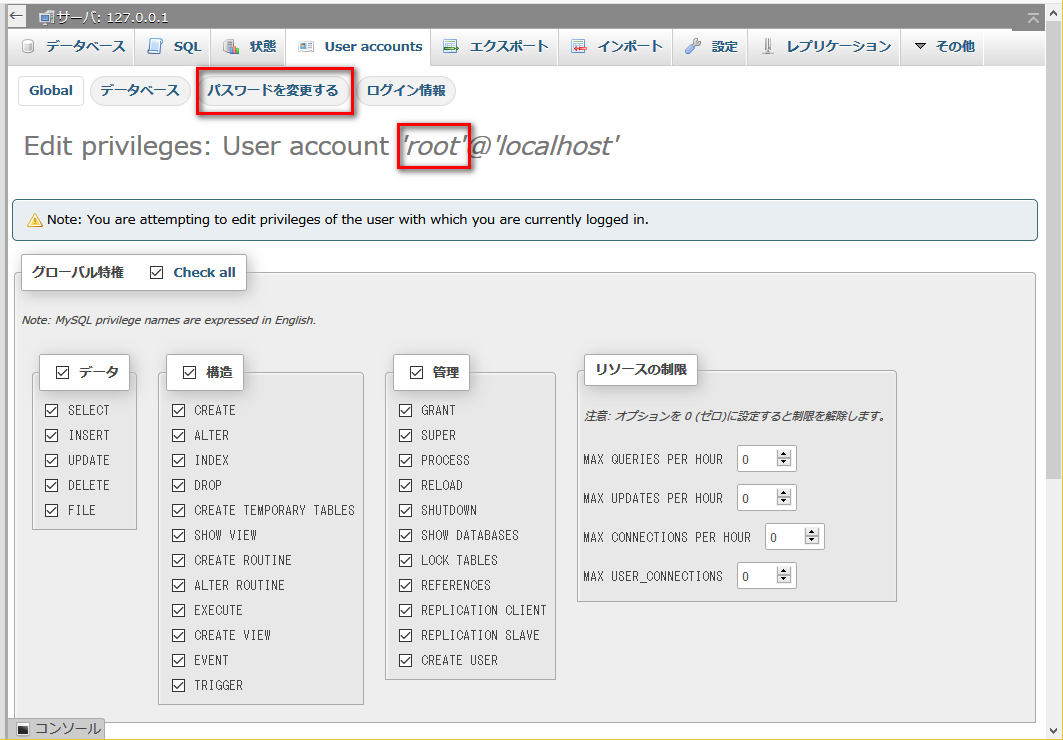Viewport: 1063px width, 740px height.
Task: Open the ログイン情報 sub-tab
Action: 406,91
